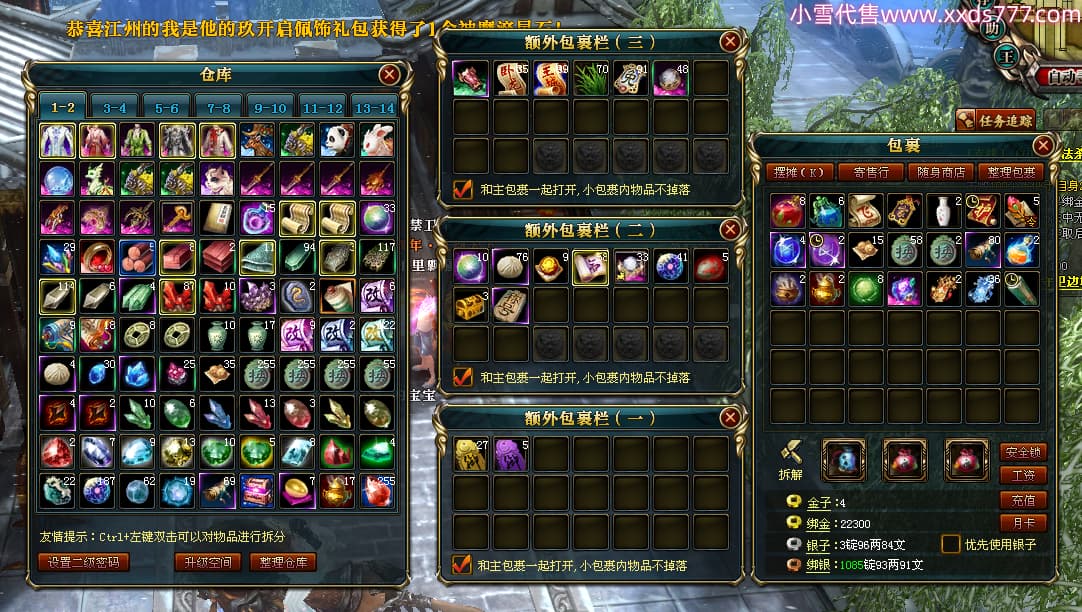The width and height of the screenshot is (1082, 612).
Task: Click the 拆解 hammer icon
Action: (791, 460)
